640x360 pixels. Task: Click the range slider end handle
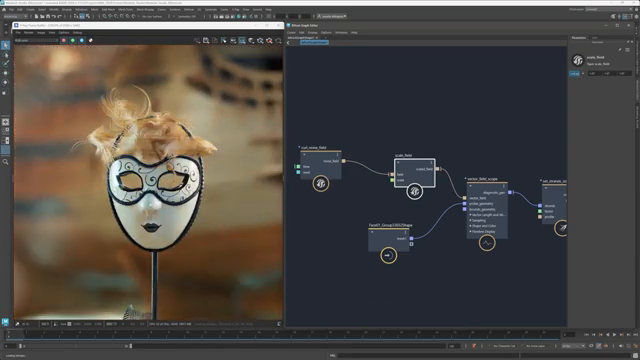point(131,346)
